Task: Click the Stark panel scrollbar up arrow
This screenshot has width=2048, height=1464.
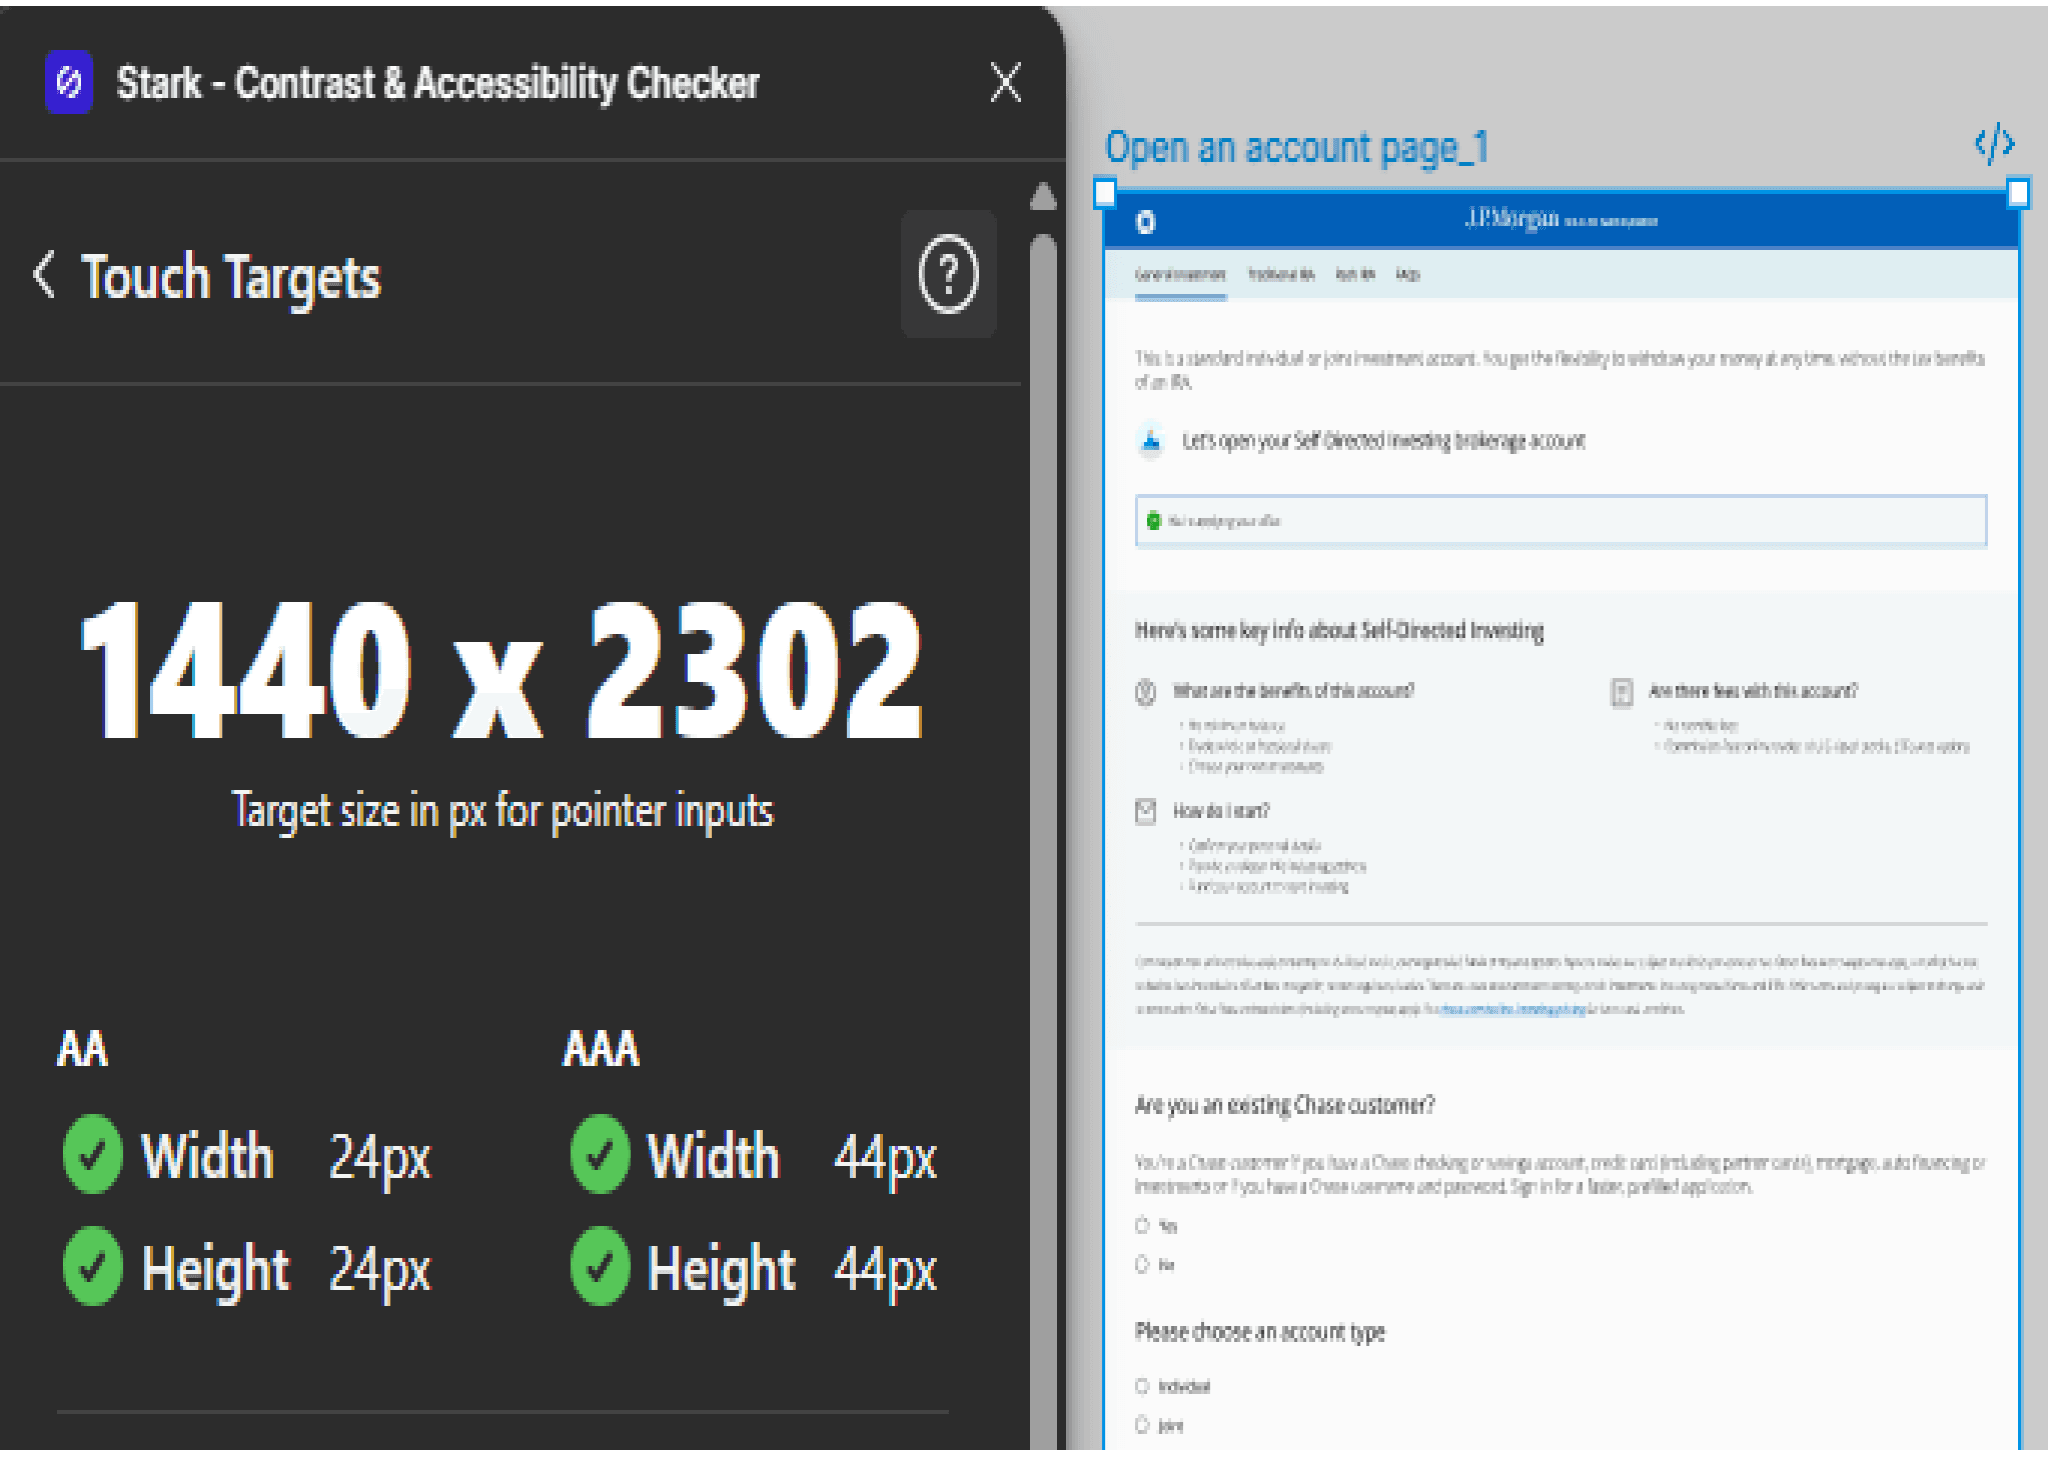Action: (x=1043, y=197)
